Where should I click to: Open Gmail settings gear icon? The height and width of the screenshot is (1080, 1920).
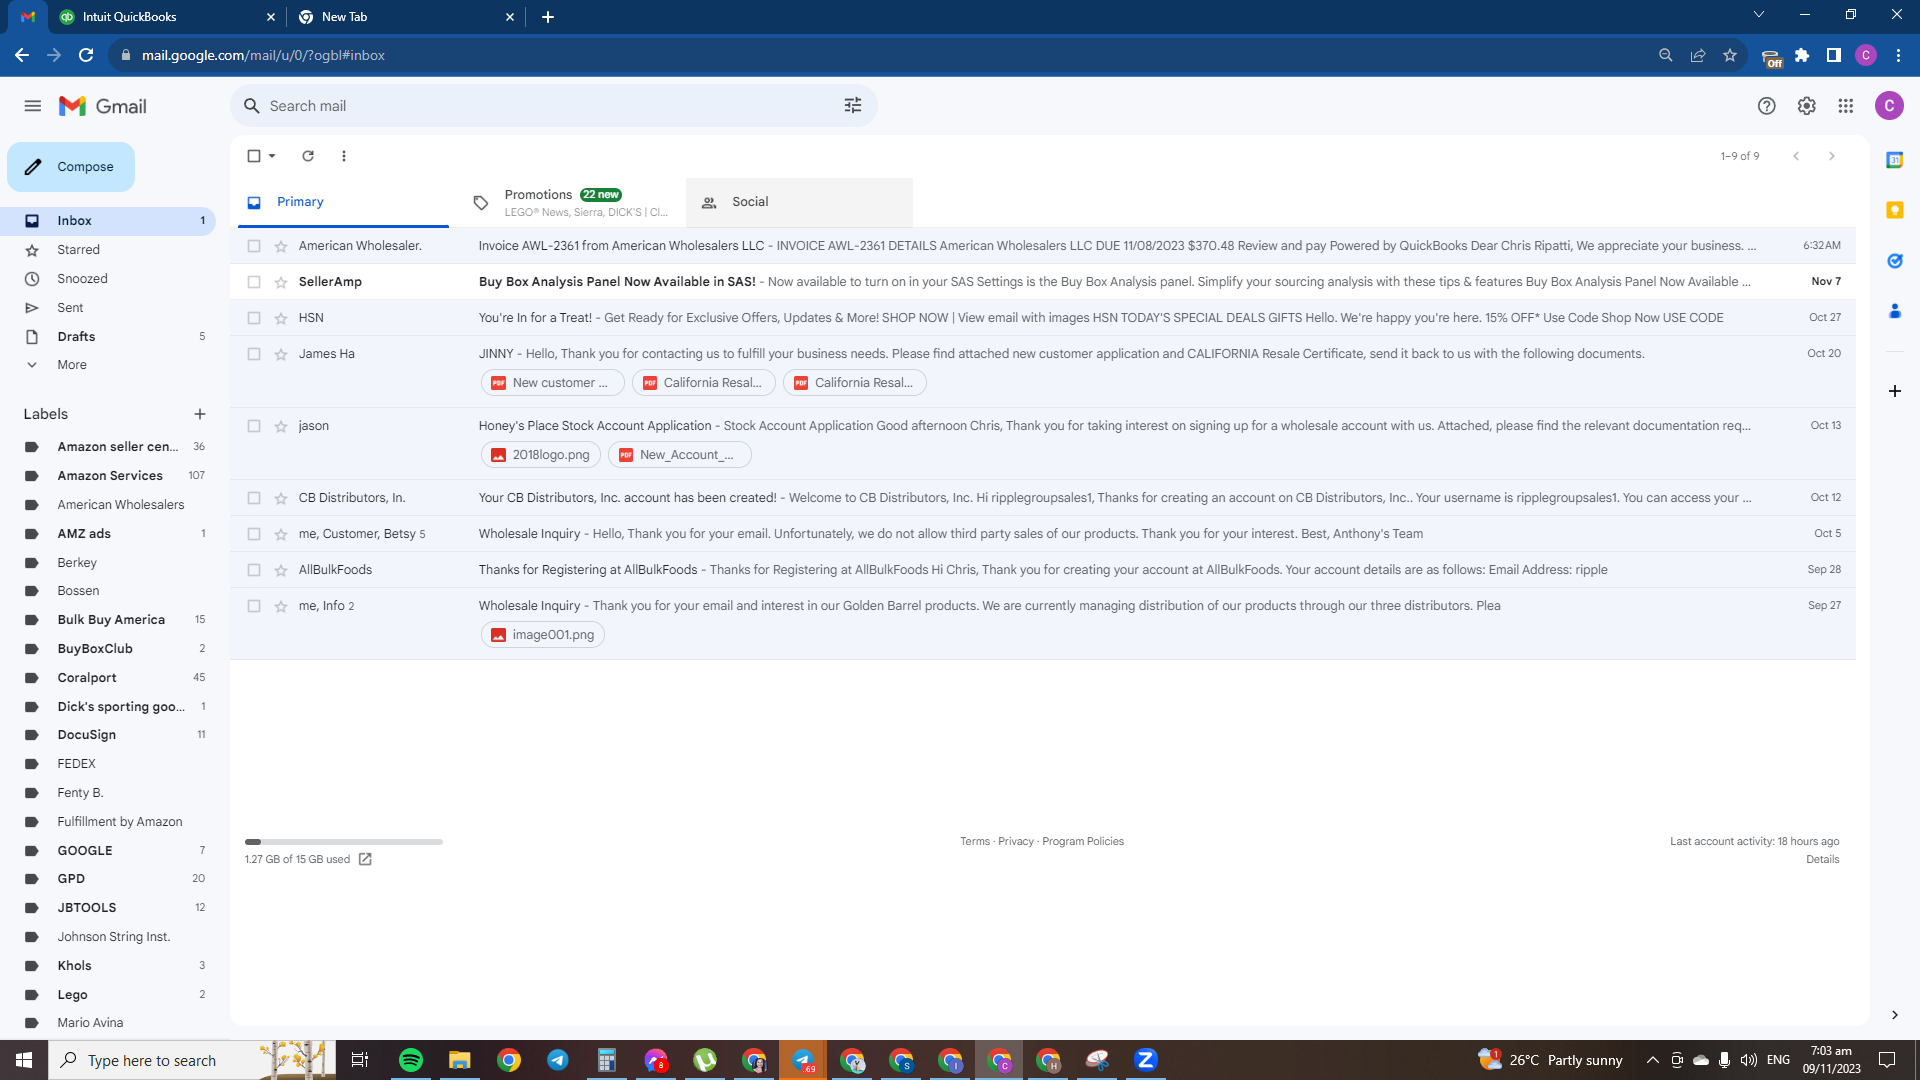click(1807, 106)
